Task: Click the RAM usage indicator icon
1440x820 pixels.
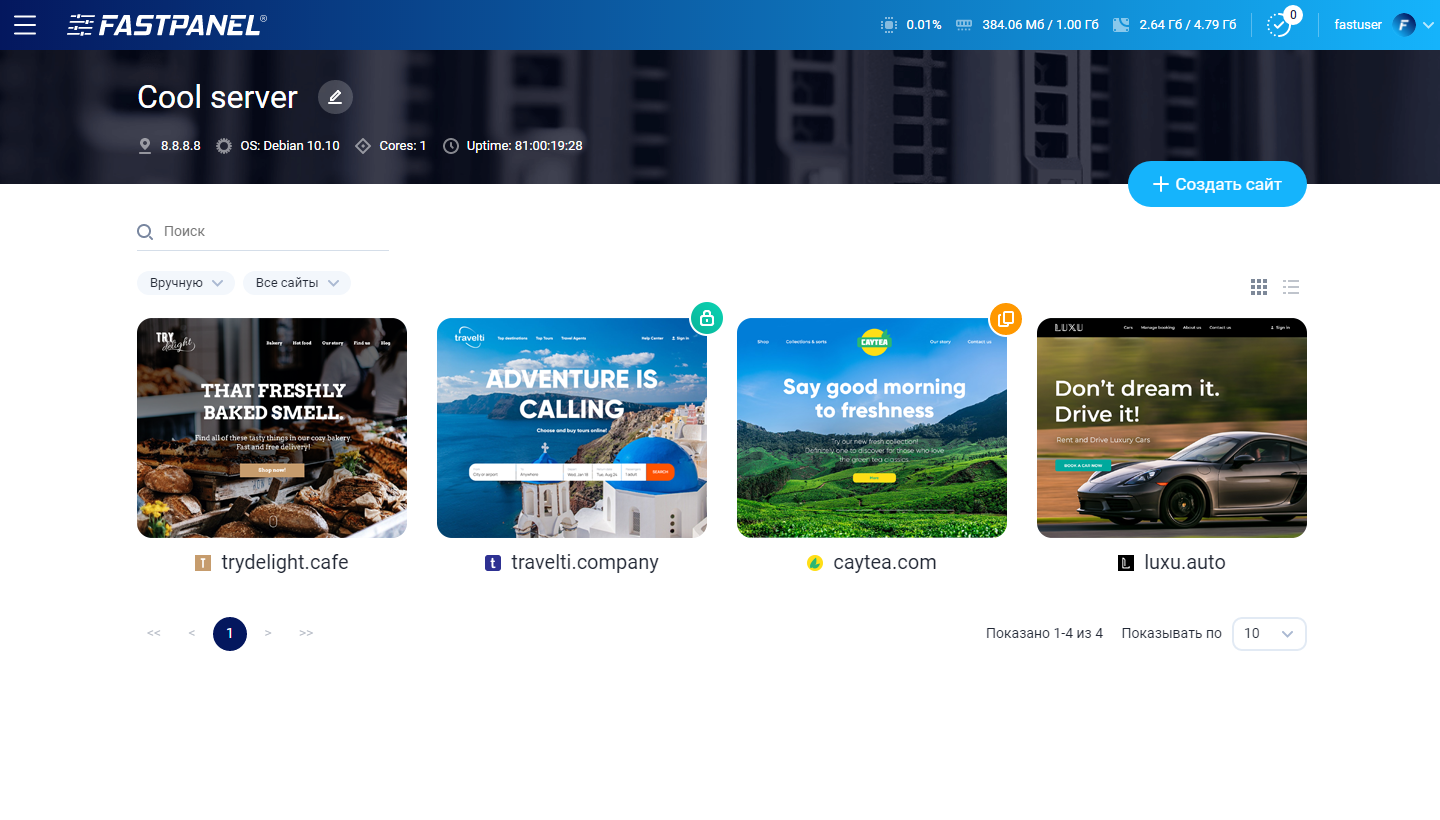Action: (x=964, y=25)
